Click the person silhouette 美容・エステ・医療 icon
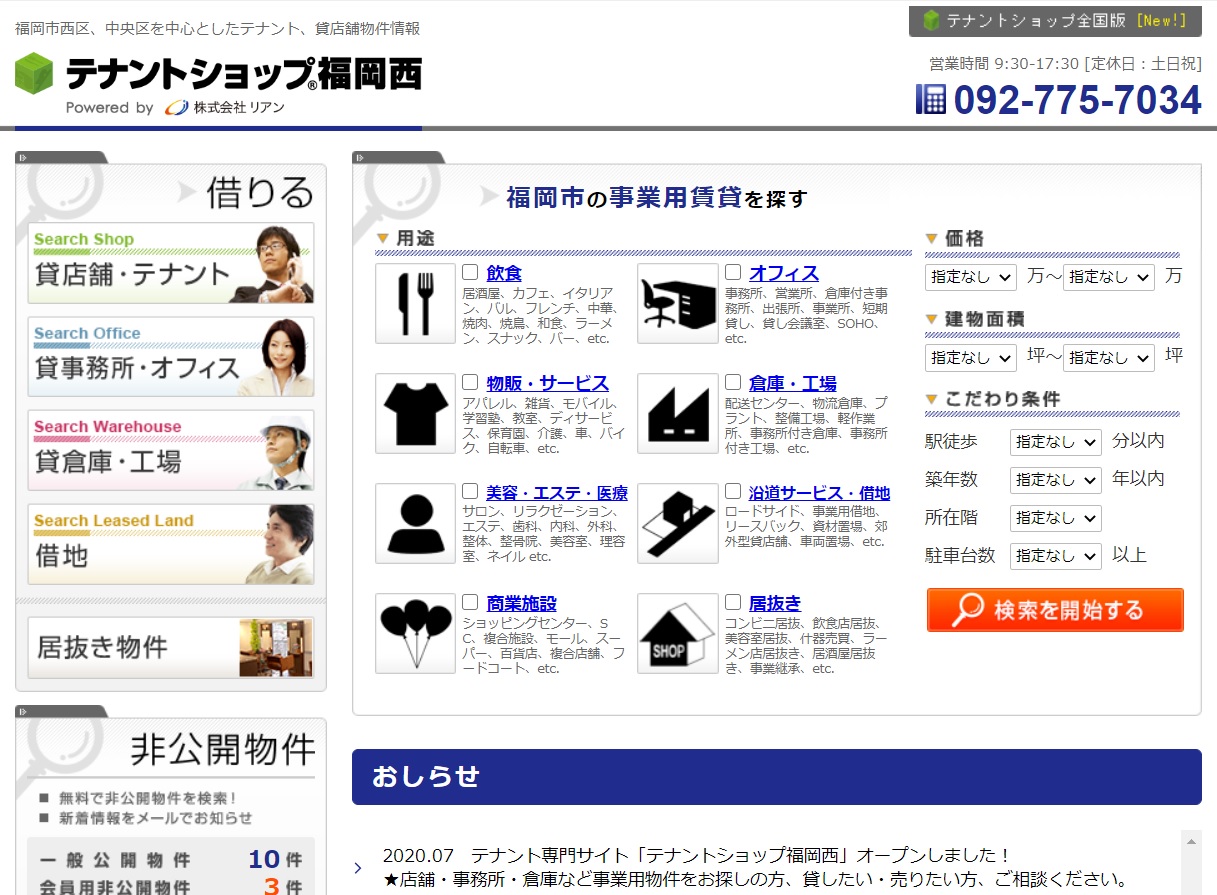1217x895 pixels. [415, 524]
